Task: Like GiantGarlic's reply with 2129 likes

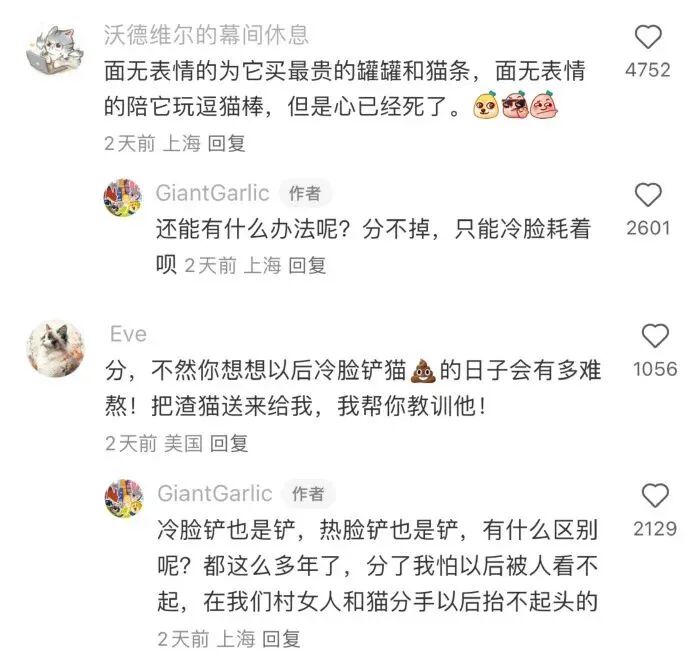Action: pyautogui.click(x=655, y=495)
